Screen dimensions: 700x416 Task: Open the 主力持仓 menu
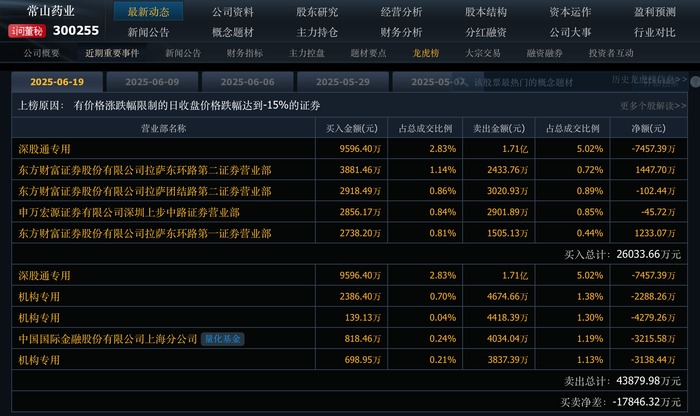pos(317,32)
